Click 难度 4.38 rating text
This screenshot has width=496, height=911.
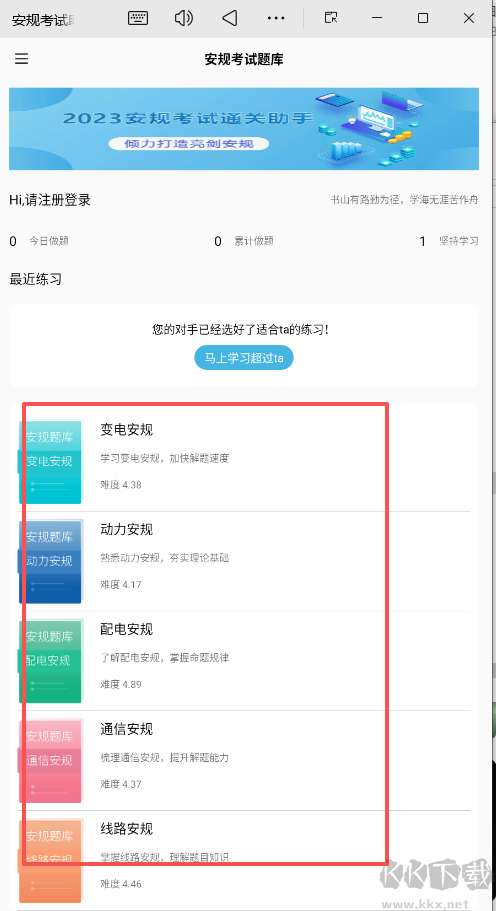coord(121,485)
